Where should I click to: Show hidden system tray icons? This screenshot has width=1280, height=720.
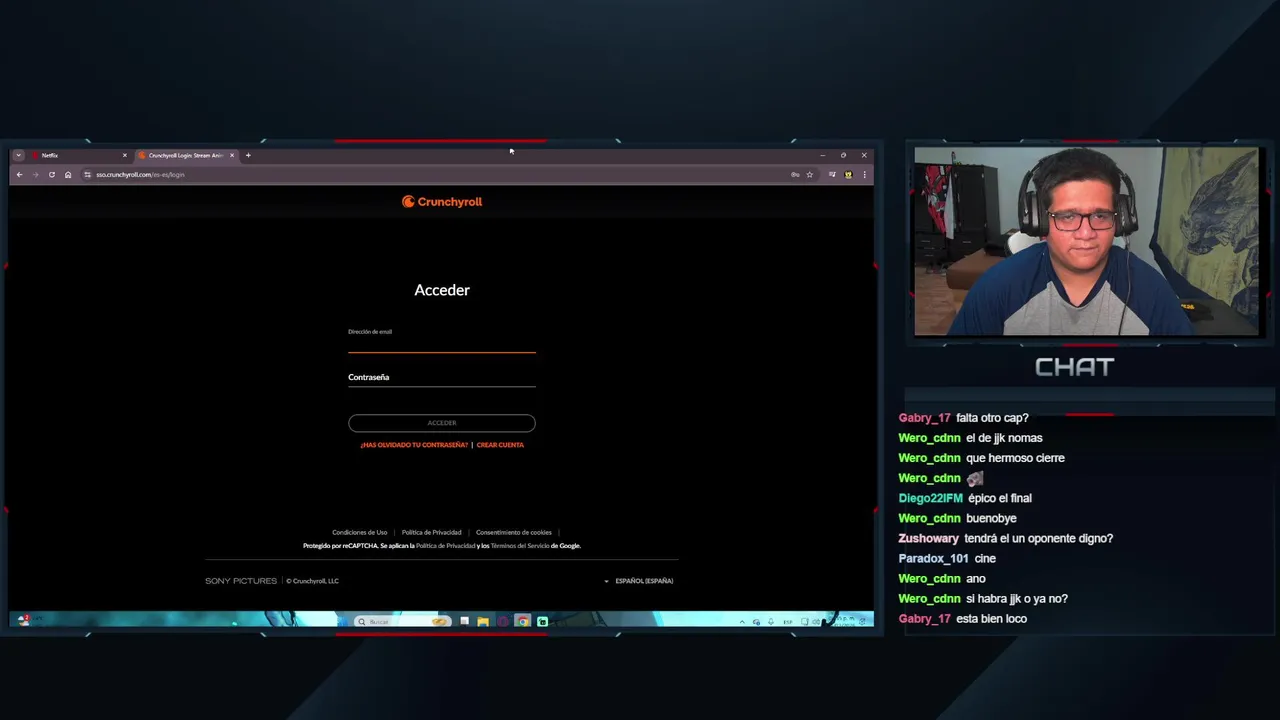(742, 622)
